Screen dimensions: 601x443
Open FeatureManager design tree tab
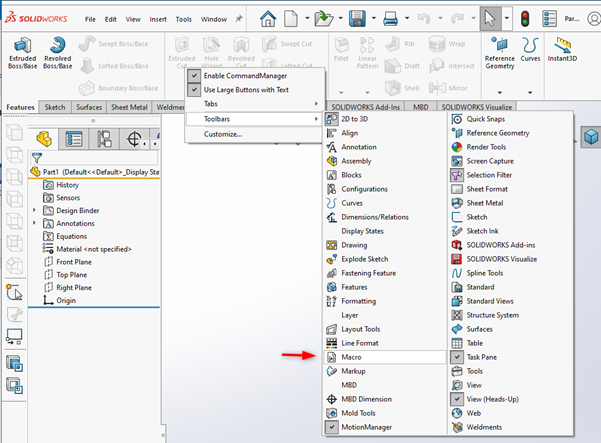44,138
